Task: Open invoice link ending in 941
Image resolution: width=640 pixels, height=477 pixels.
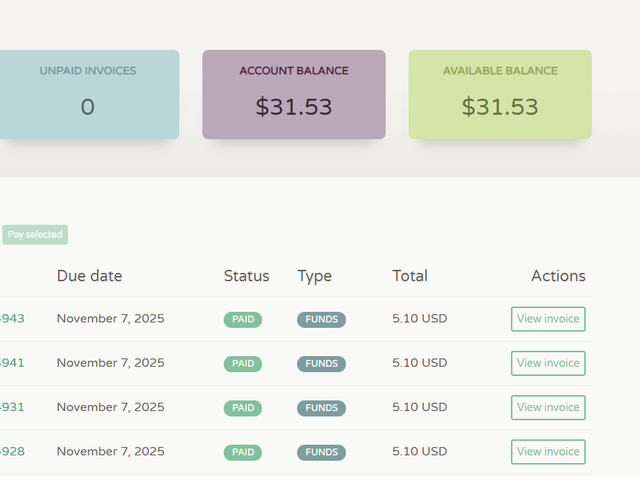Action: [x=13, y=363]
